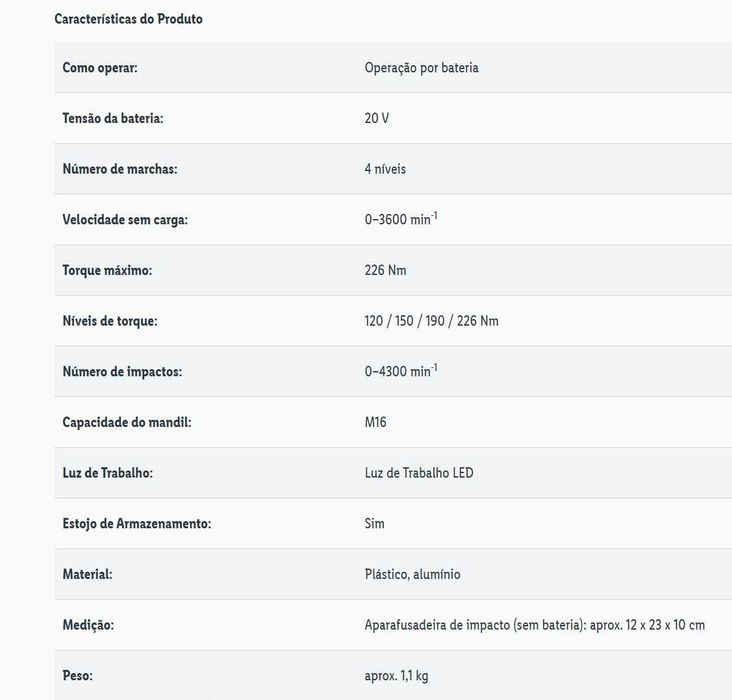732x700 pixels.
Task: Select the 'Número de marchas:' label
Action: click(x=120, y=169)
